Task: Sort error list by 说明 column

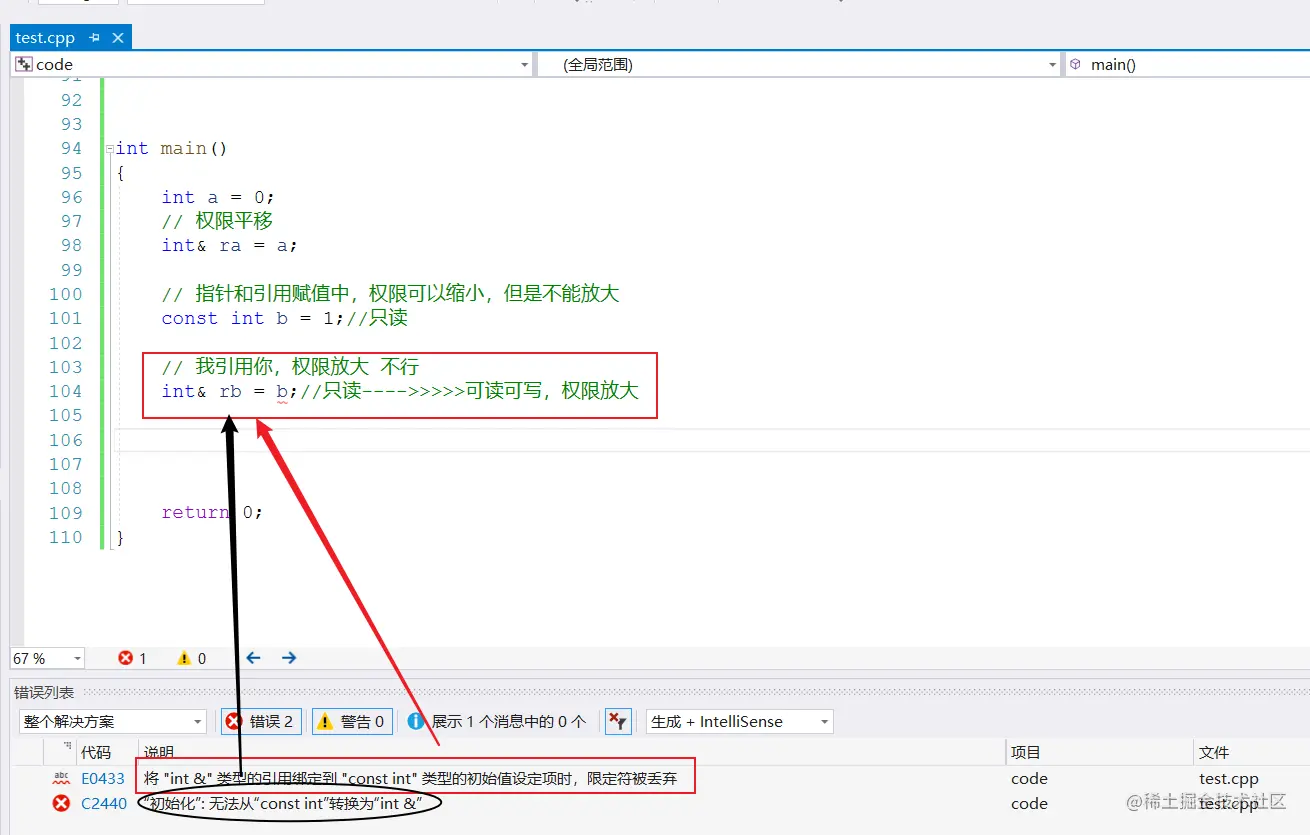Action: pos(159,752)
